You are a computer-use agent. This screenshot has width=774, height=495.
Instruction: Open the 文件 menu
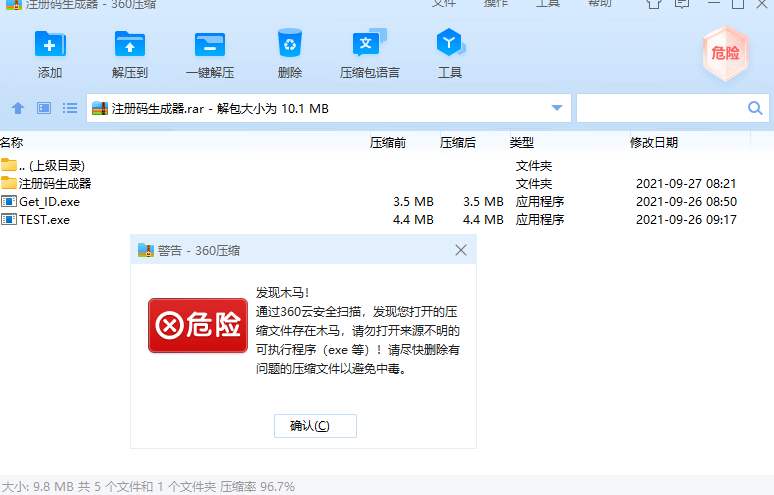tap(444, 3)
